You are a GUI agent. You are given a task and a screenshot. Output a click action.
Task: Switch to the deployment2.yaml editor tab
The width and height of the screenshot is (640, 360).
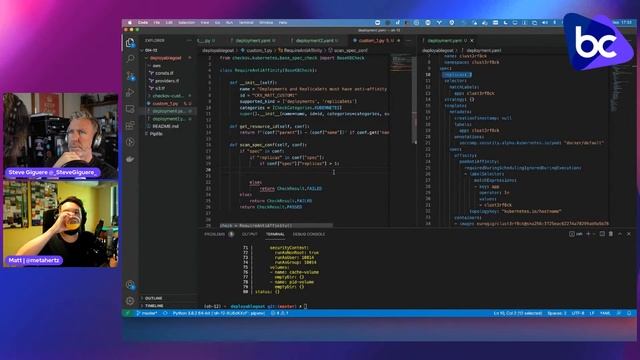tap(315, 41)
